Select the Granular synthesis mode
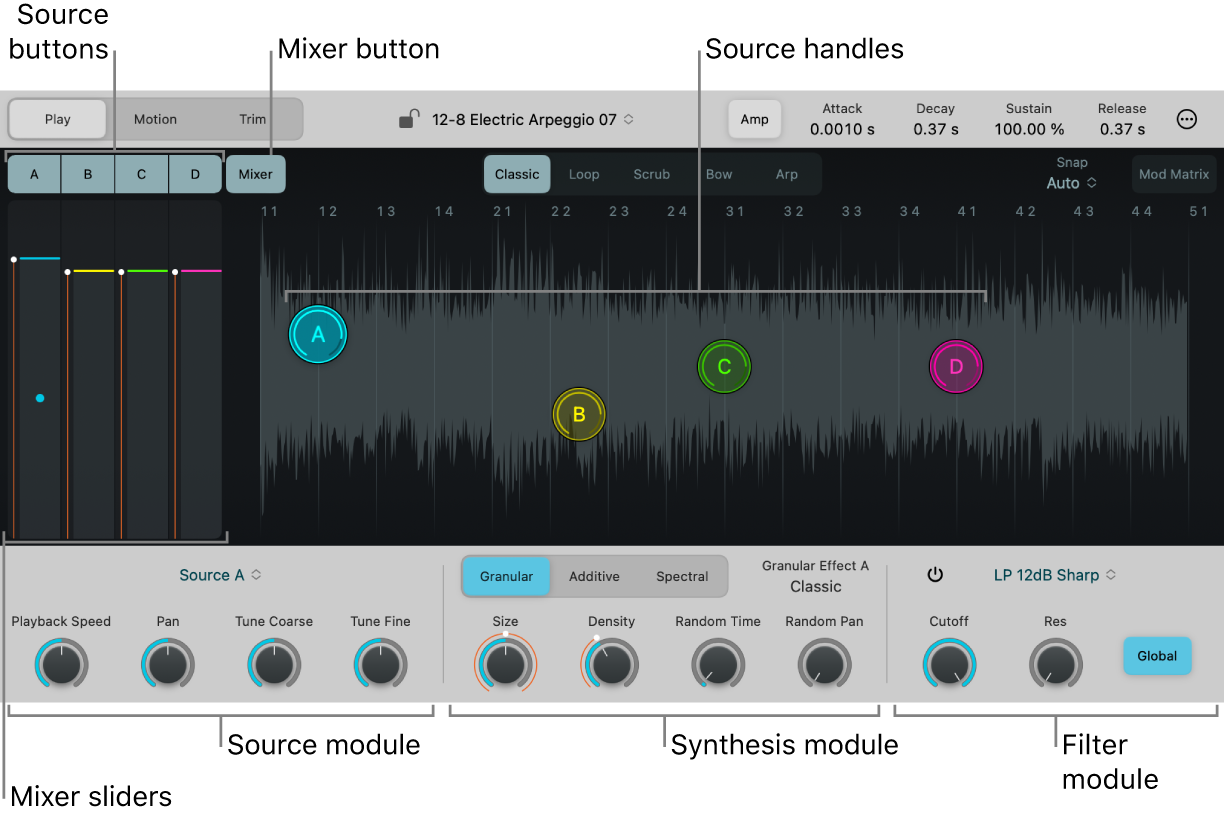Screen dimensions: 1224x820 506,576
